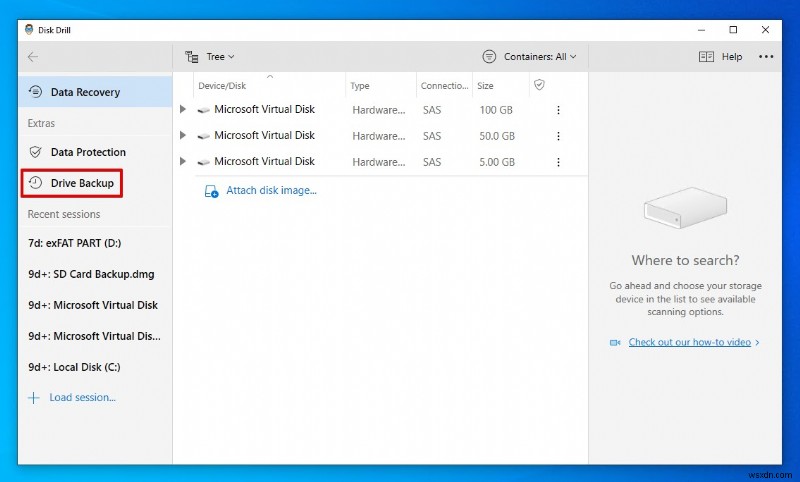Click the Data Protection shield icon
800x482 pixels.
(x=35, y=152)
